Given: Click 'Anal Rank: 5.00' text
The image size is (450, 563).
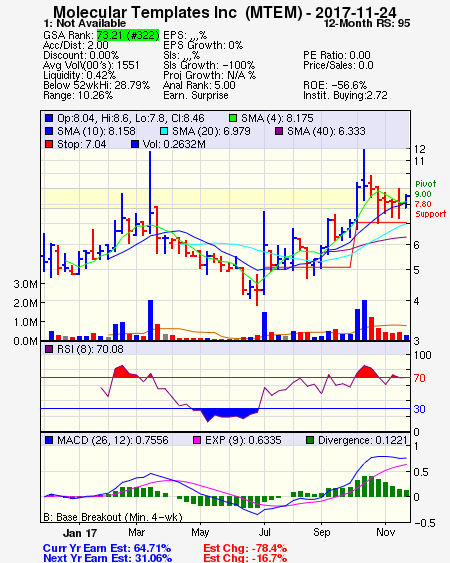Looking at the screenshot, I should click(x=199, y=85).
